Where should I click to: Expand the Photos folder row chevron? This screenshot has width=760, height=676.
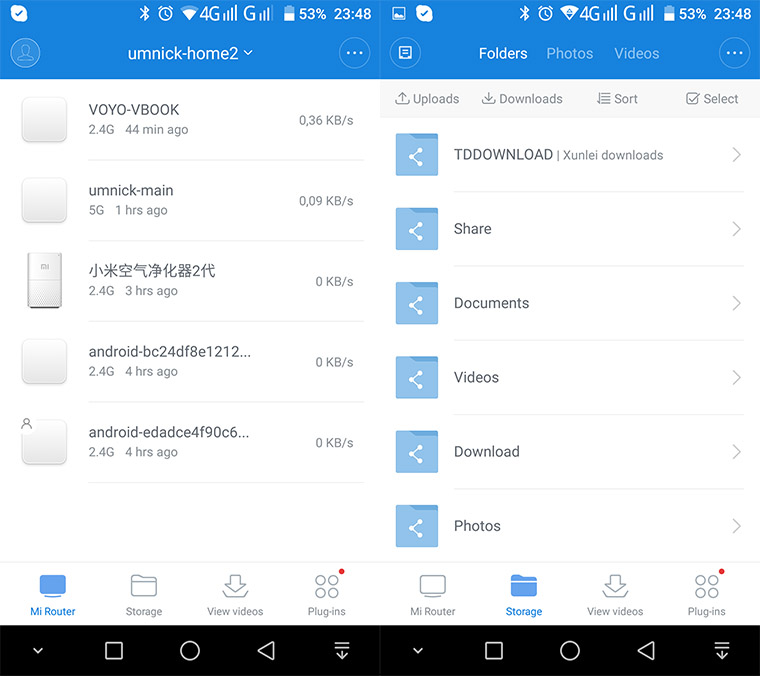[x=736, y=526]
